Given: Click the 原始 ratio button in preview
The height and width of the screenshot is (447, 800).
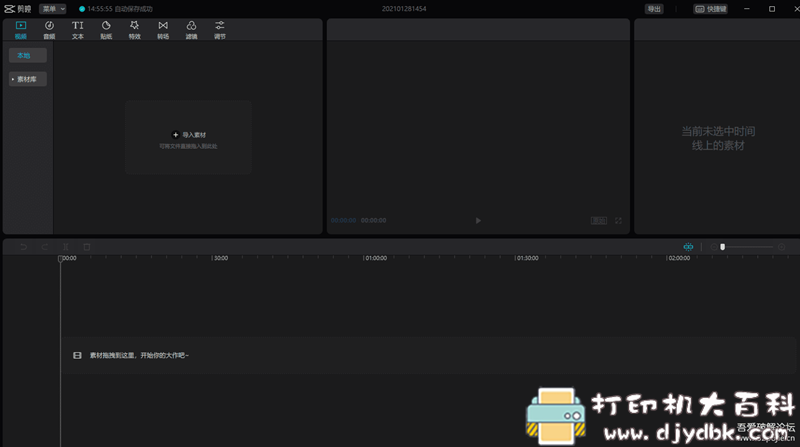Looking at the screenshot, I should tap(599, 220).
